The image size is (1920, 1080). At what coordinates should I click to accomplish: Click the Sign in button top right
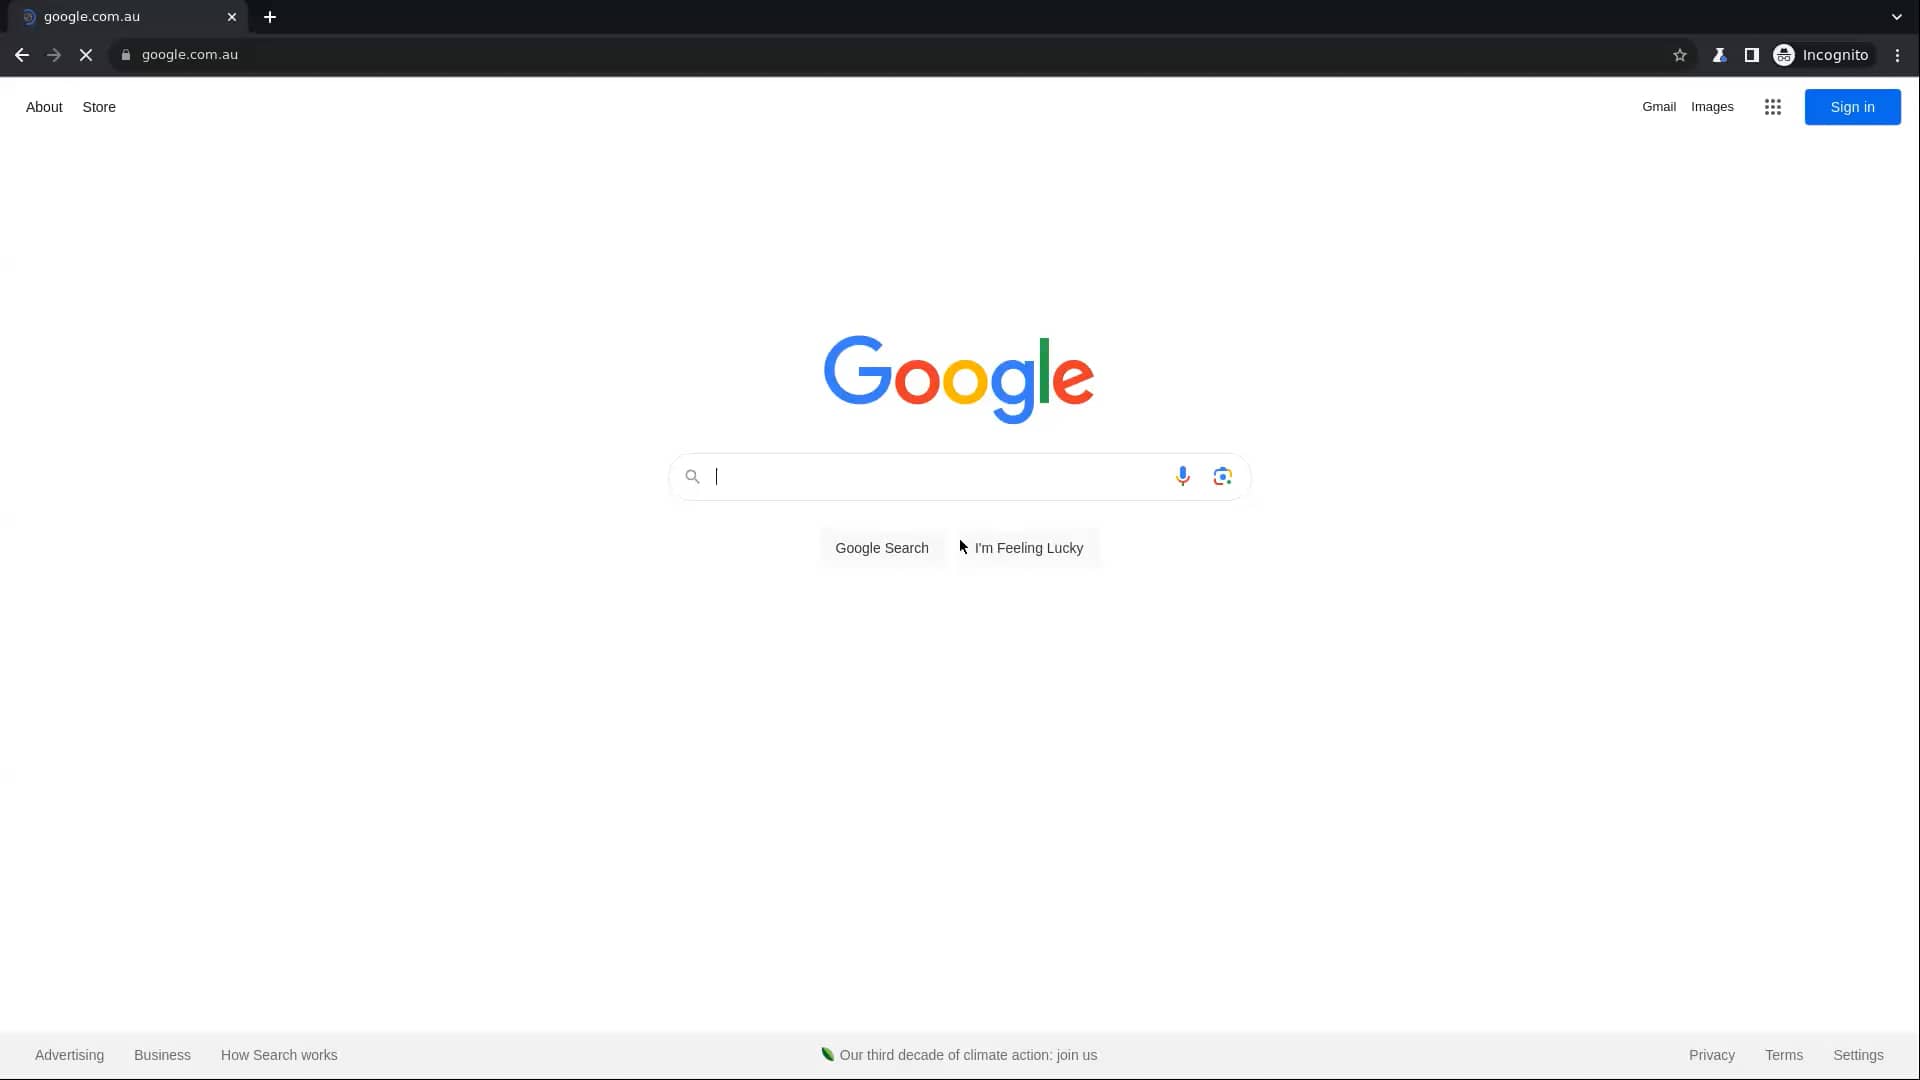(x=1853, y=107)
